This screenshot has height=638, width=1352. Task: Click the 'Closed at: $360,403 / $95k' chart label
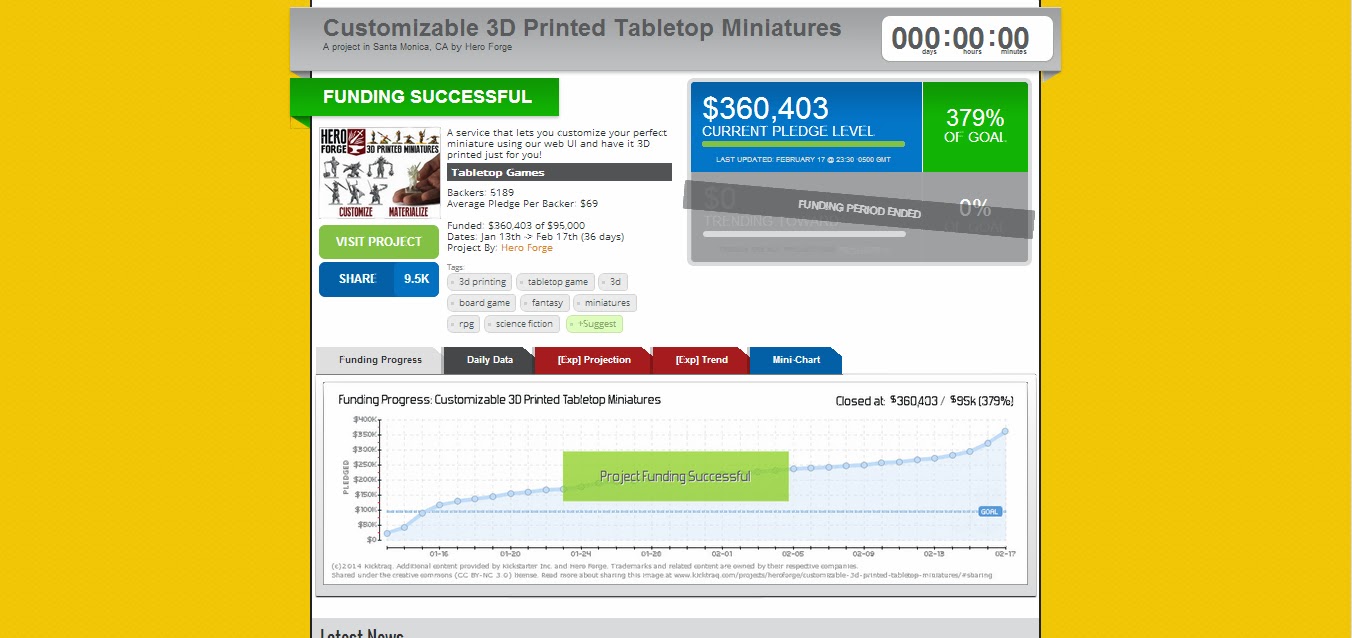coord(925,401)
